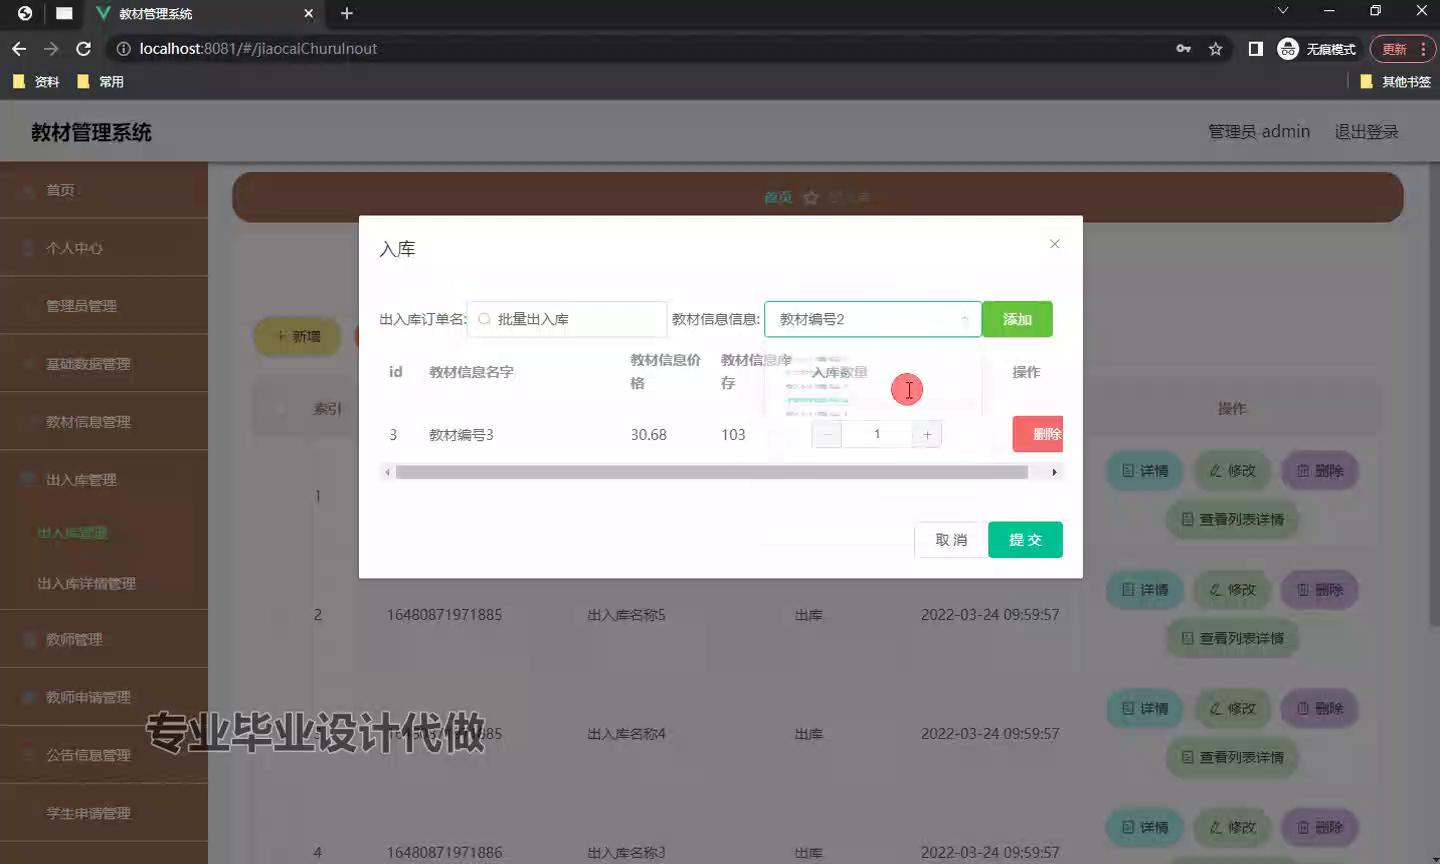
Task: Click the password key icon in address bar
Action: 1183,49
